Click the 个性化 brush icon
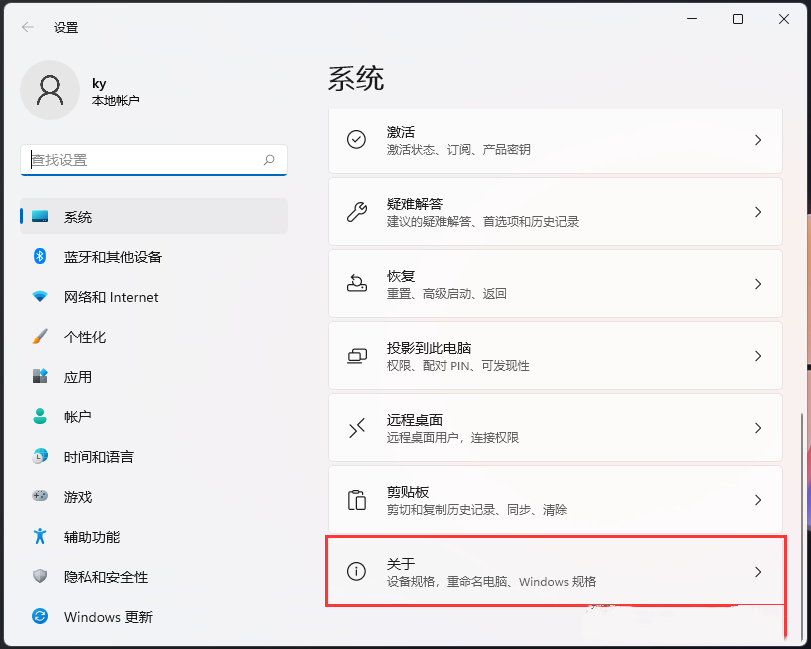 click(38, 337)
